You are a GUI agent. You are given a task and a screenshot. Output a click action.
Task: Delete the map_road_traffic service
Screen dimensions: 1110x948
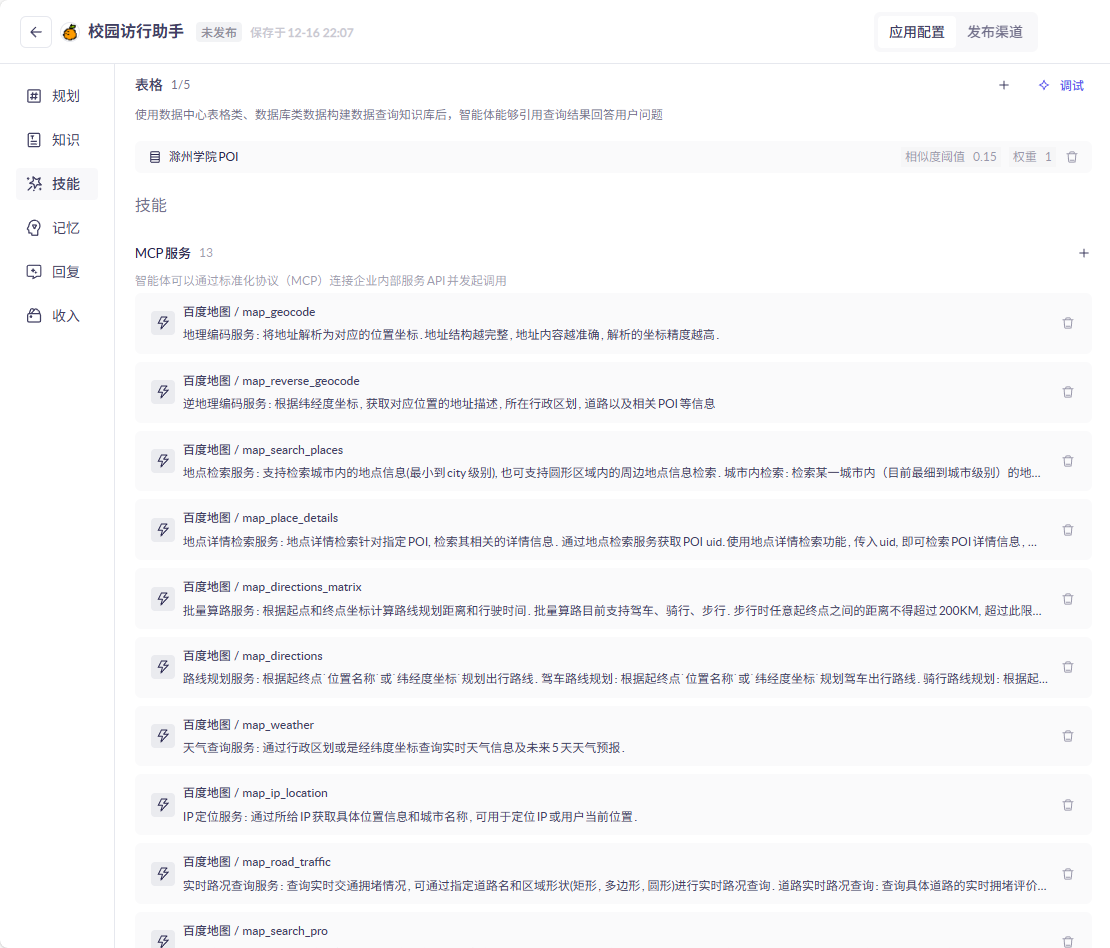coord(1068,874)
